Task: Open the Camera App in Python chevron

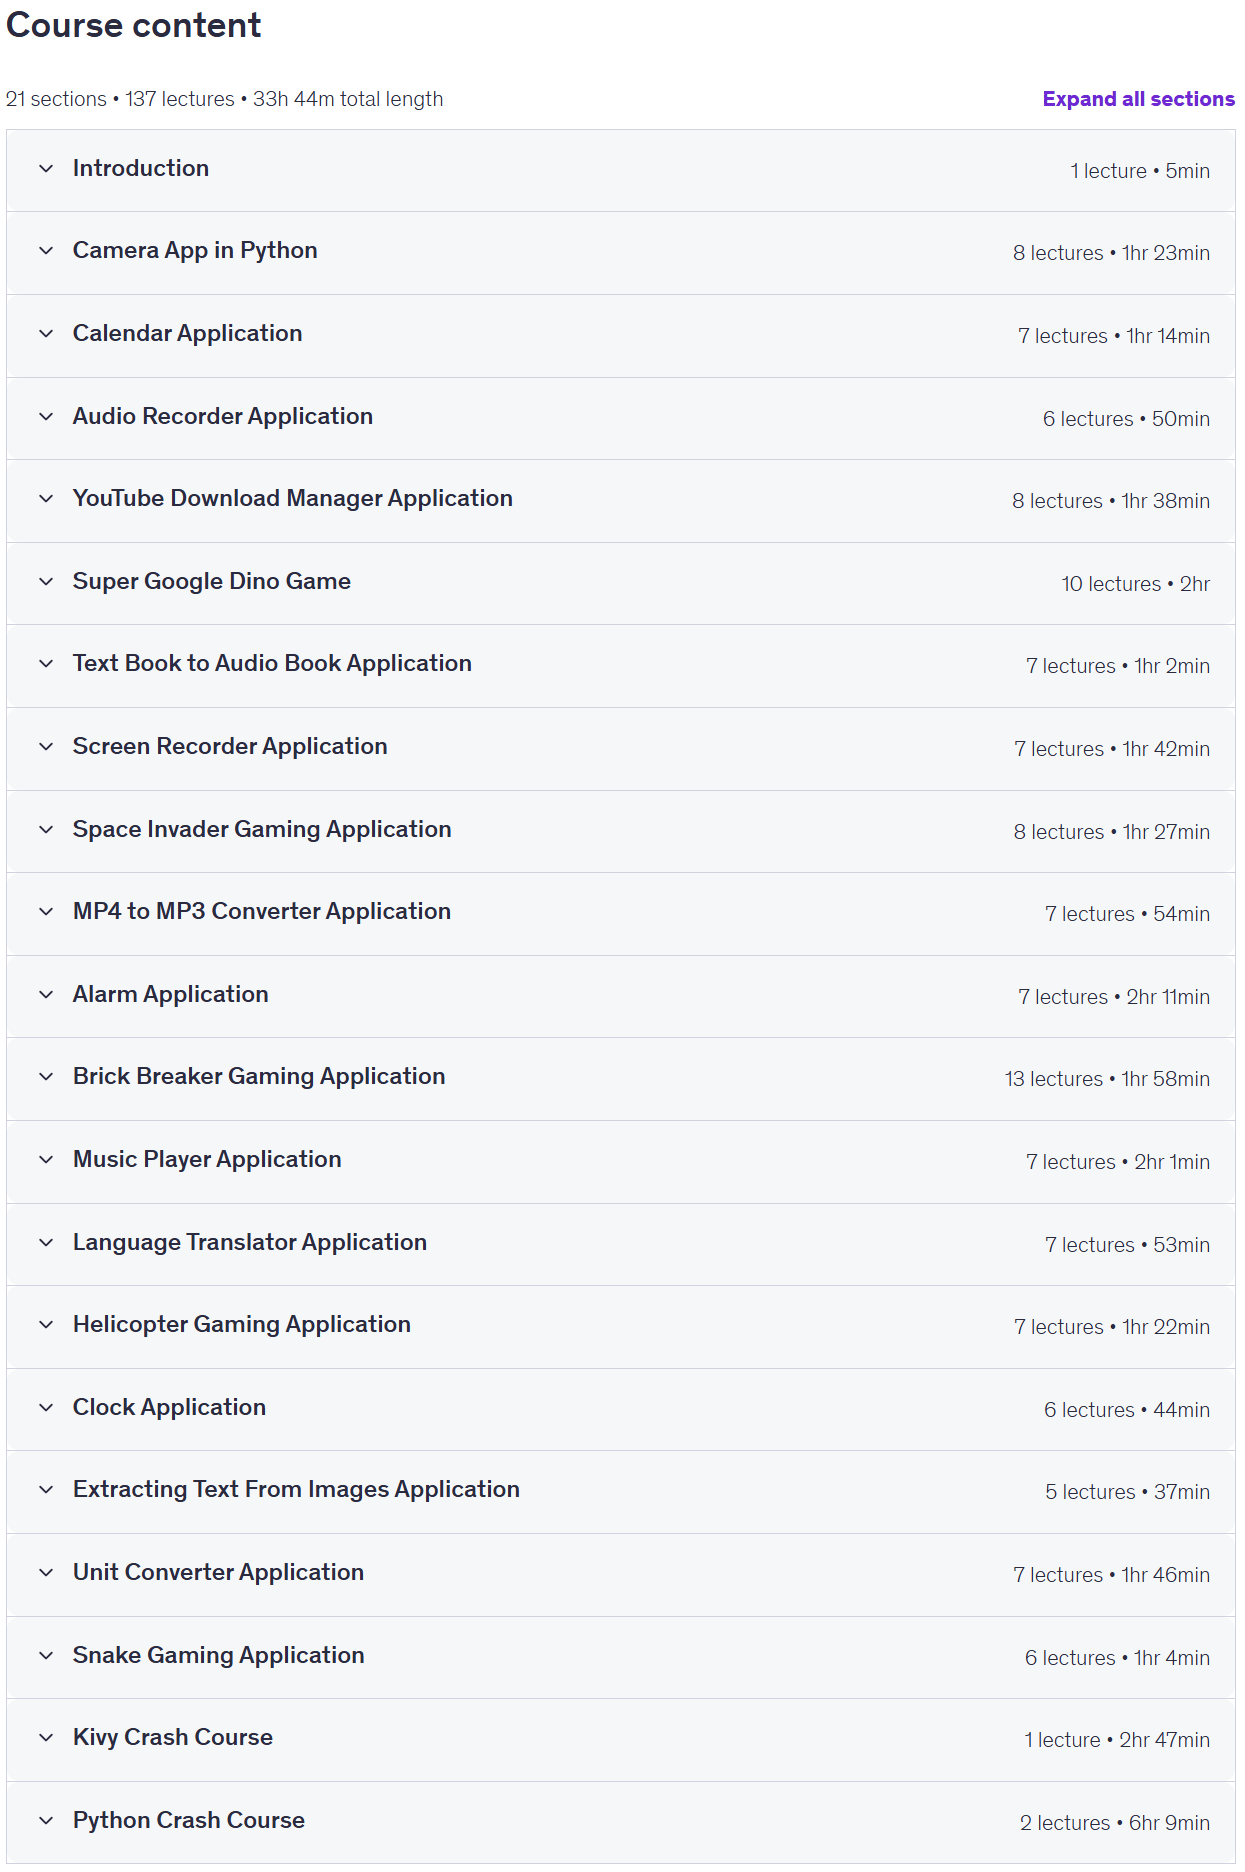Action: pyautogui.click(x=46, y=251)
